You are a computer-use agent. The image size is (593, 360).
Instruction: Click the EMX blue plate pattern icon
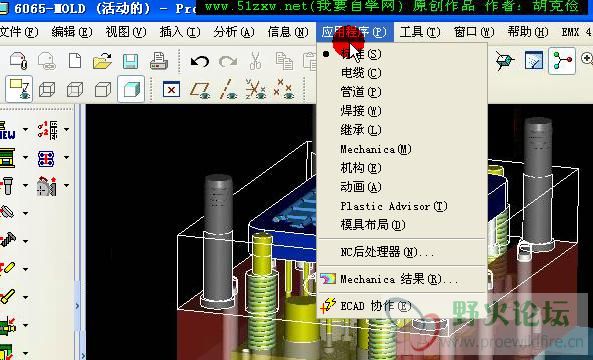(x=46, y=159)
